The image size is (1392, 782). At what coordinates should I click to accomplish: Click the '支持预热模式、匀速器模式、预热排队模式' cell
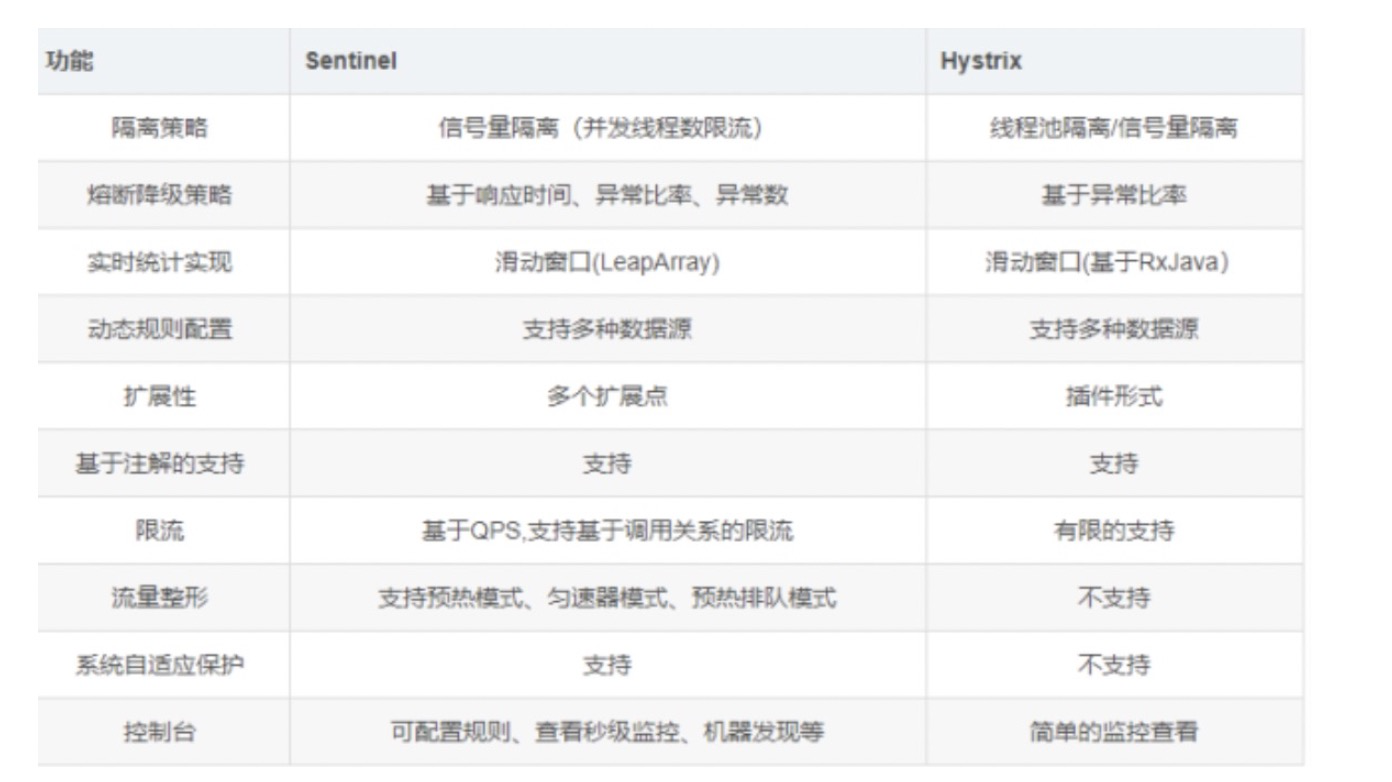[x=607, y=597]
